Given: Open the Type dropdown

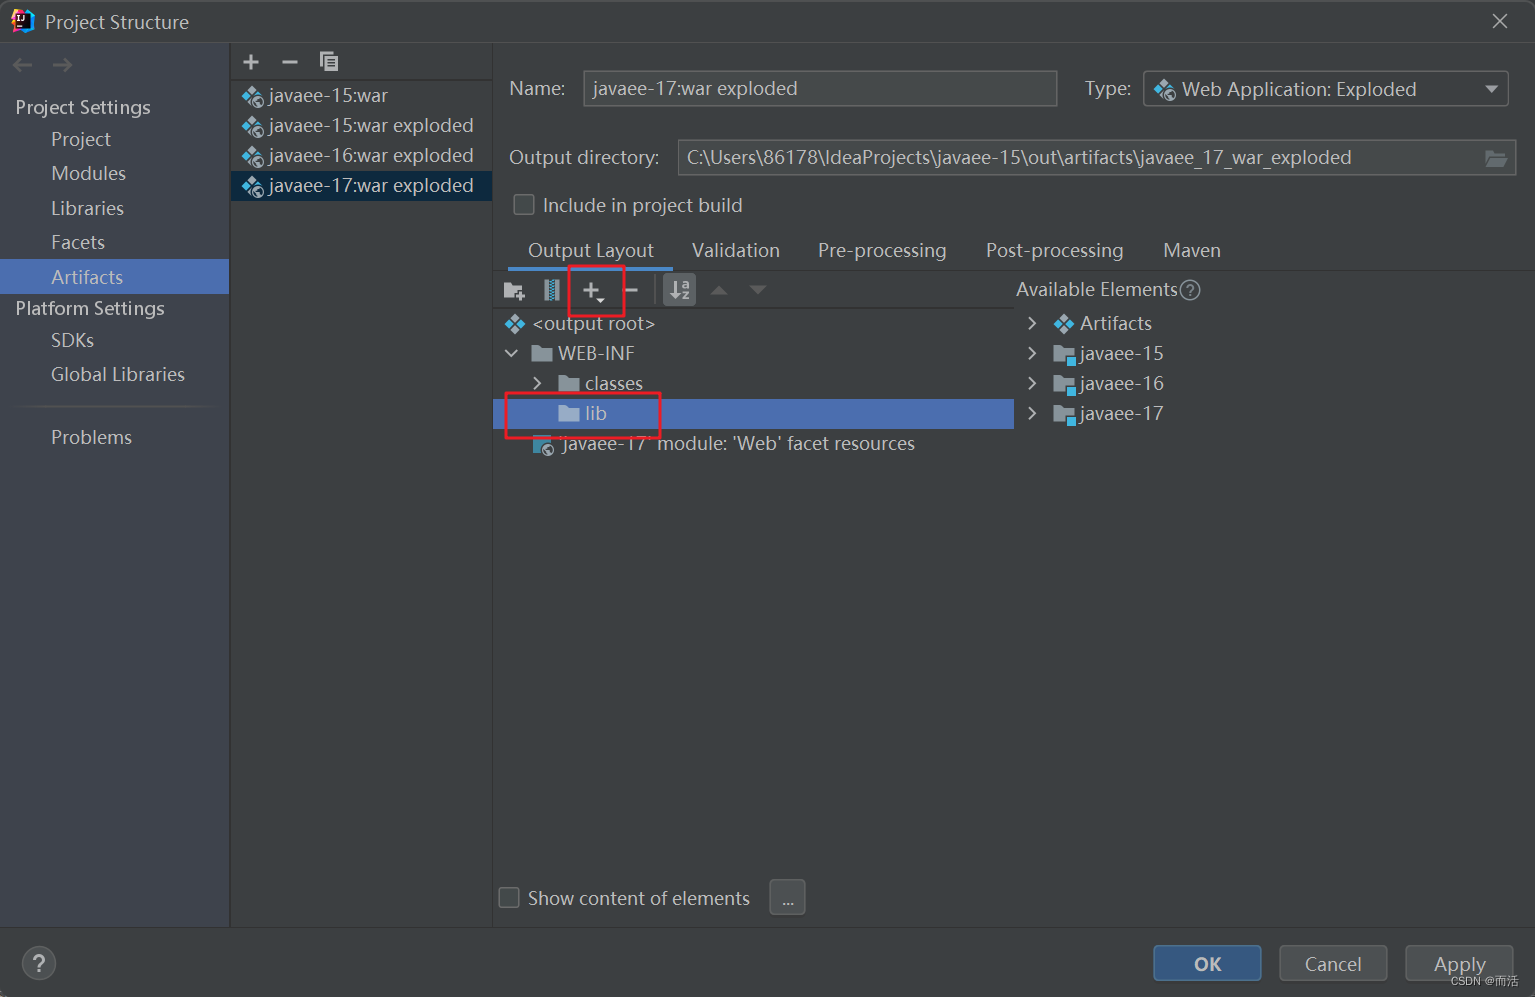Looking at the screenshot, I should point(1325,89).
